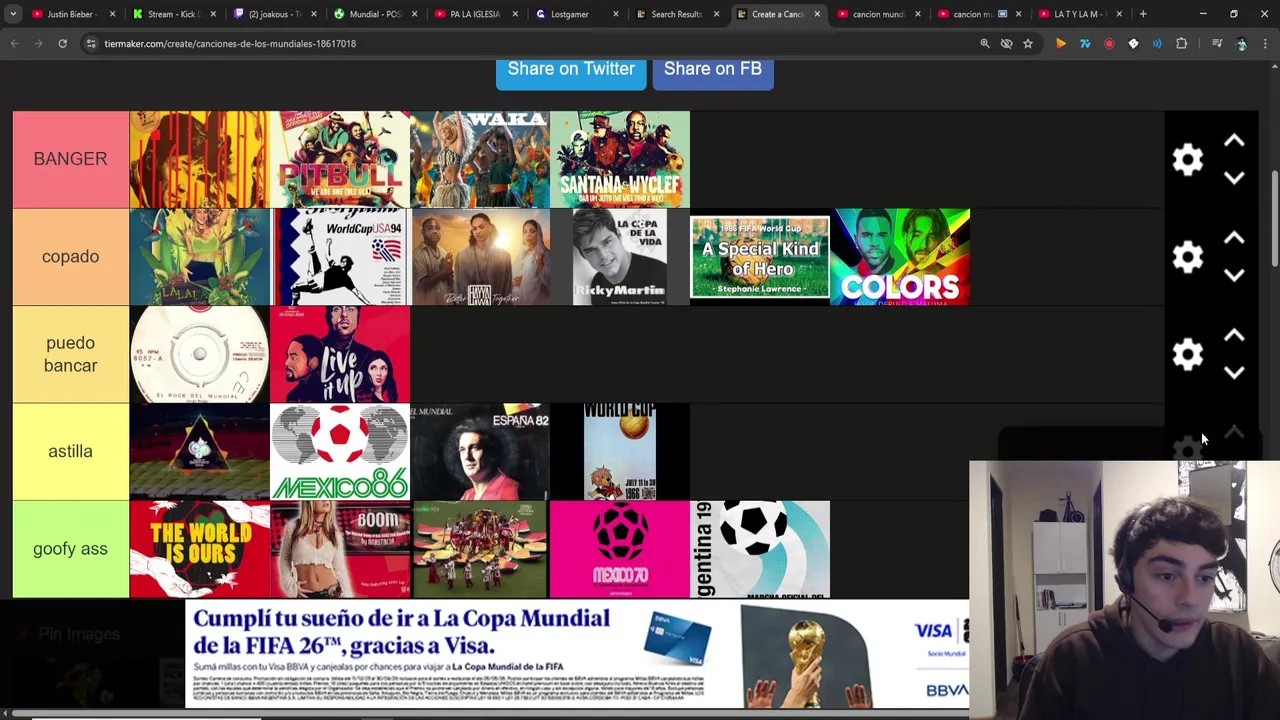Screen dimensions: 1280x720
Task: Select the astilla tier label
Action: point(70,451)
